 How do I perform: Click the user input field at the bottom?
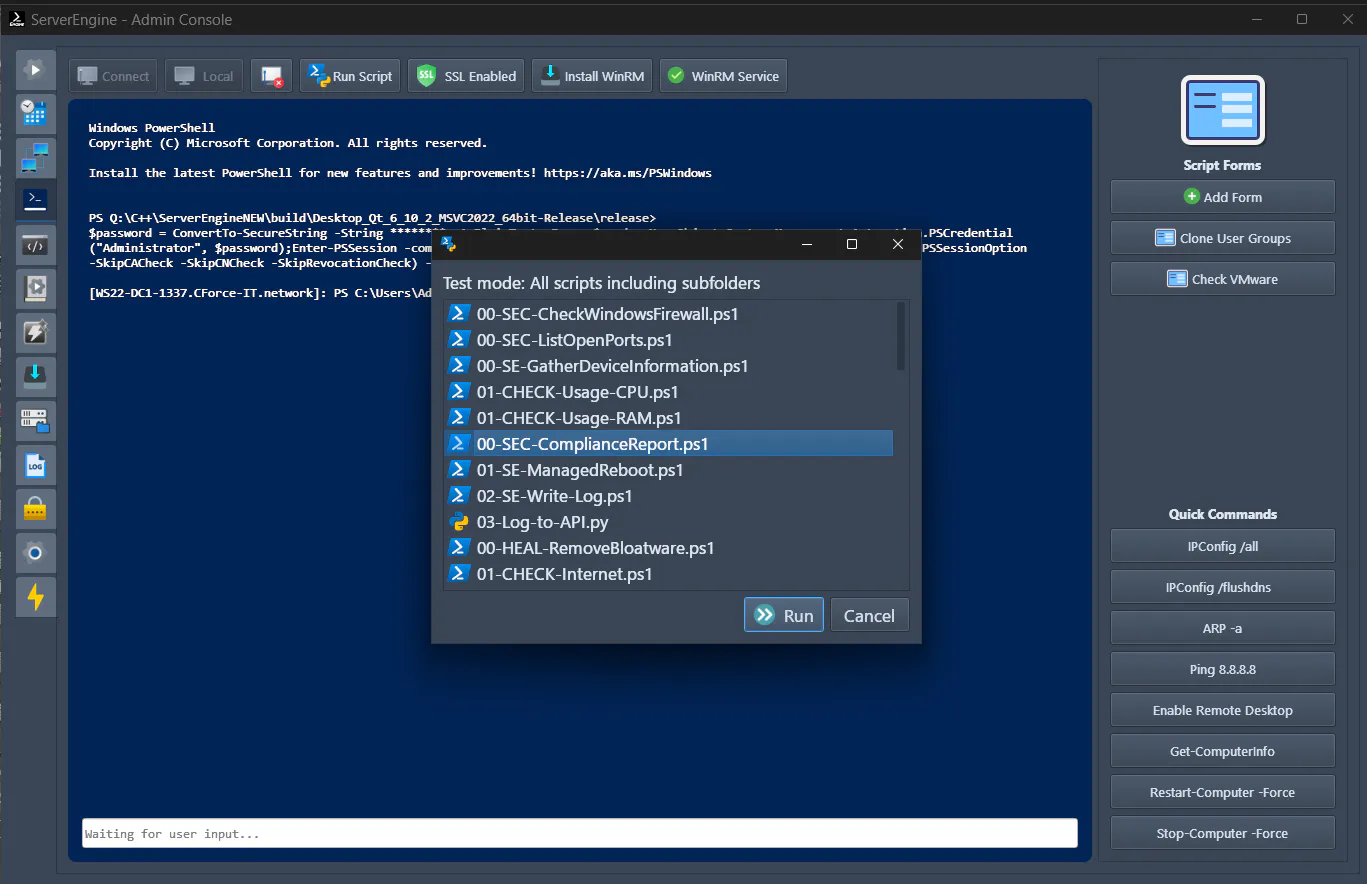[x=579, y=832]
